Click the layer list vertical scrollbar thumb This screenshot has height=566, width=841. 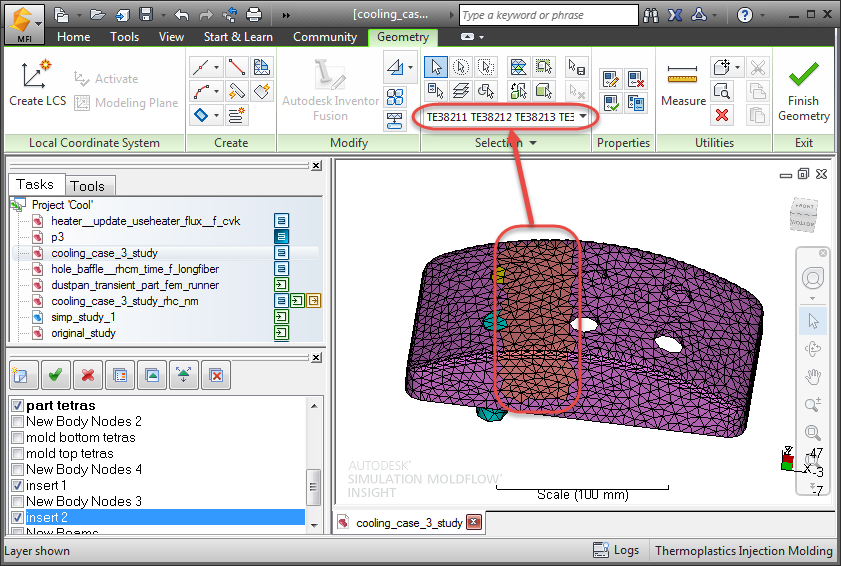click(314, 487)
